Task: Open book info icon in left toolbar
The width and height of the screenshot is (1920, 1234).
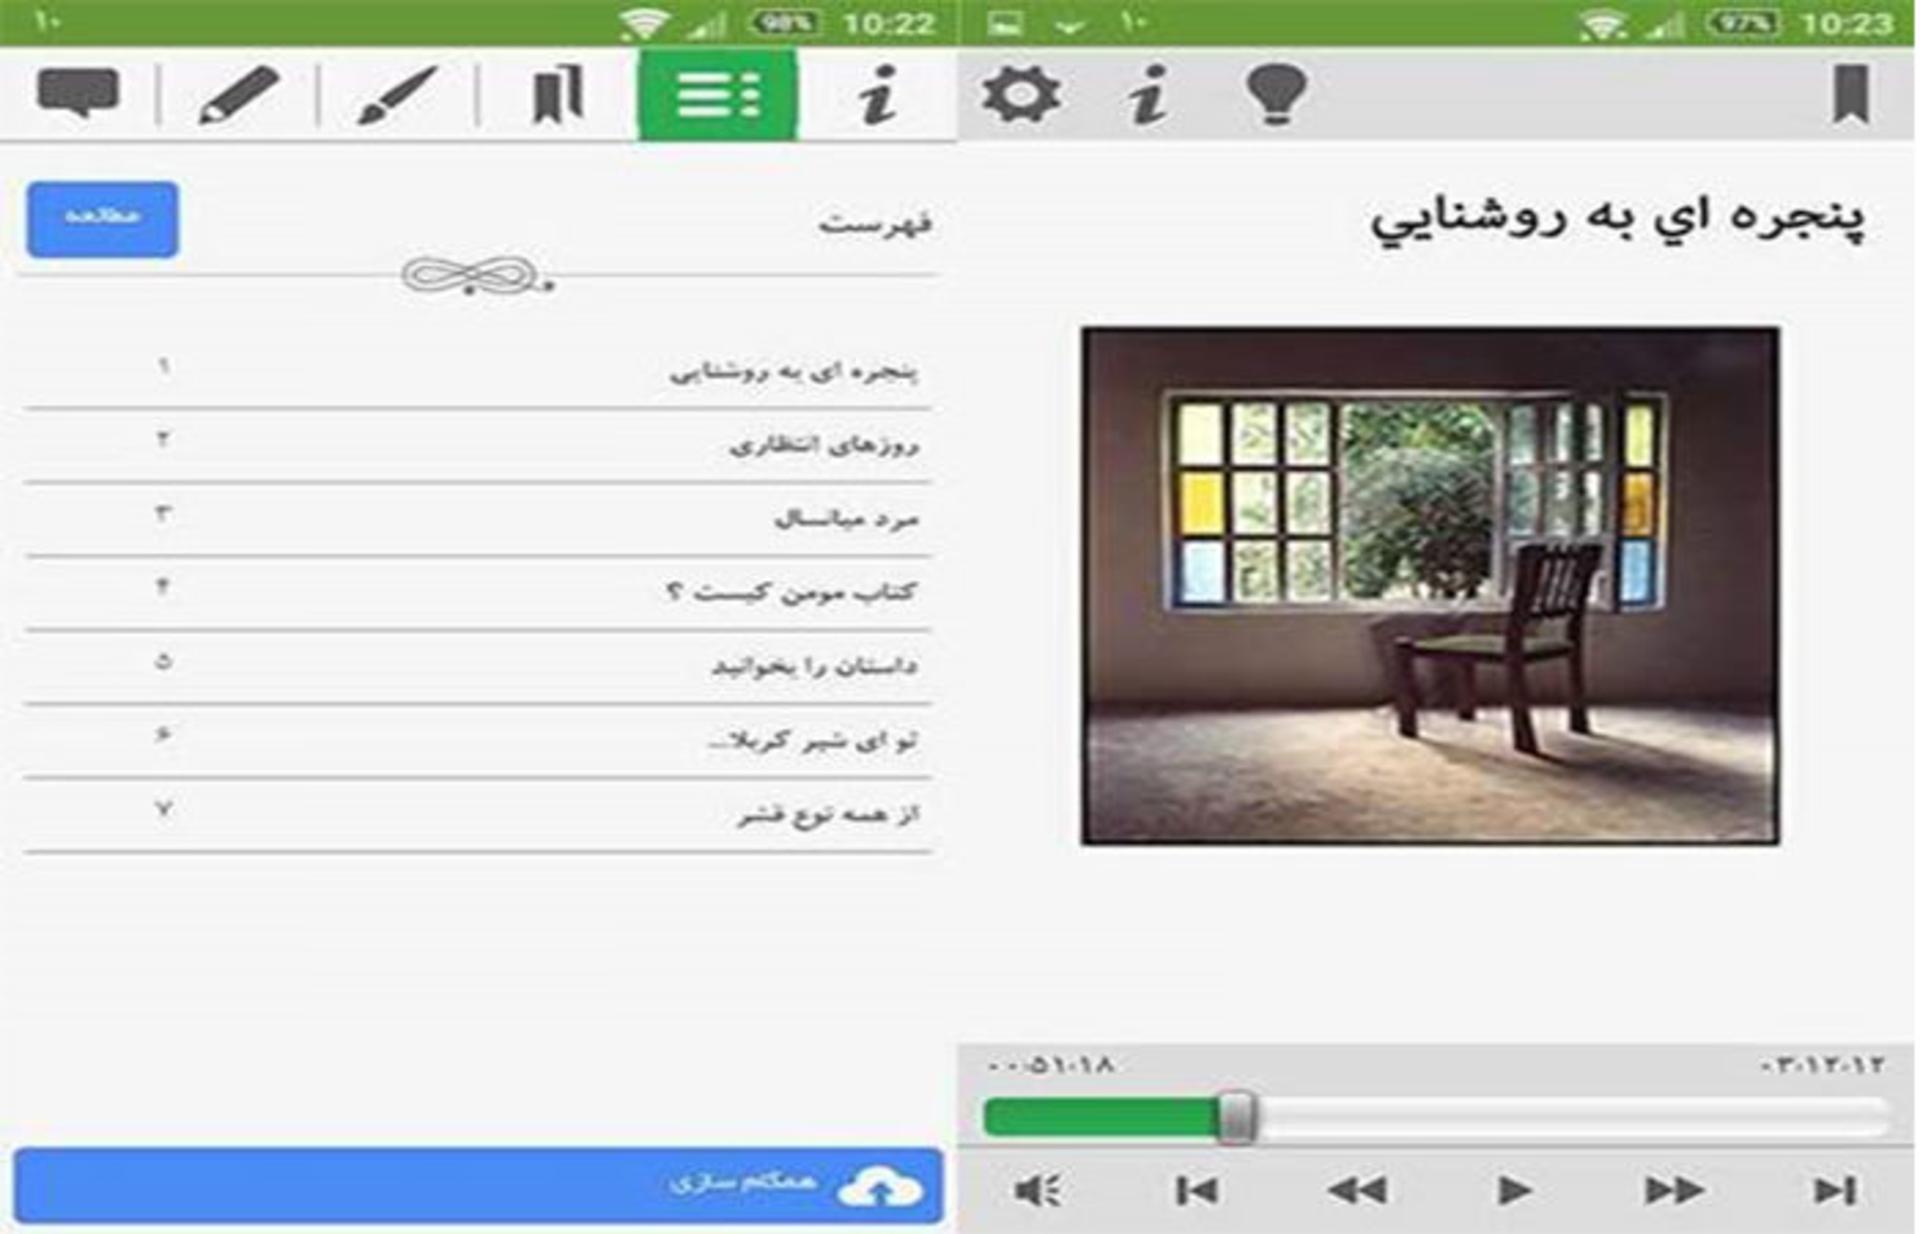Action: click(x=878, y=95)
